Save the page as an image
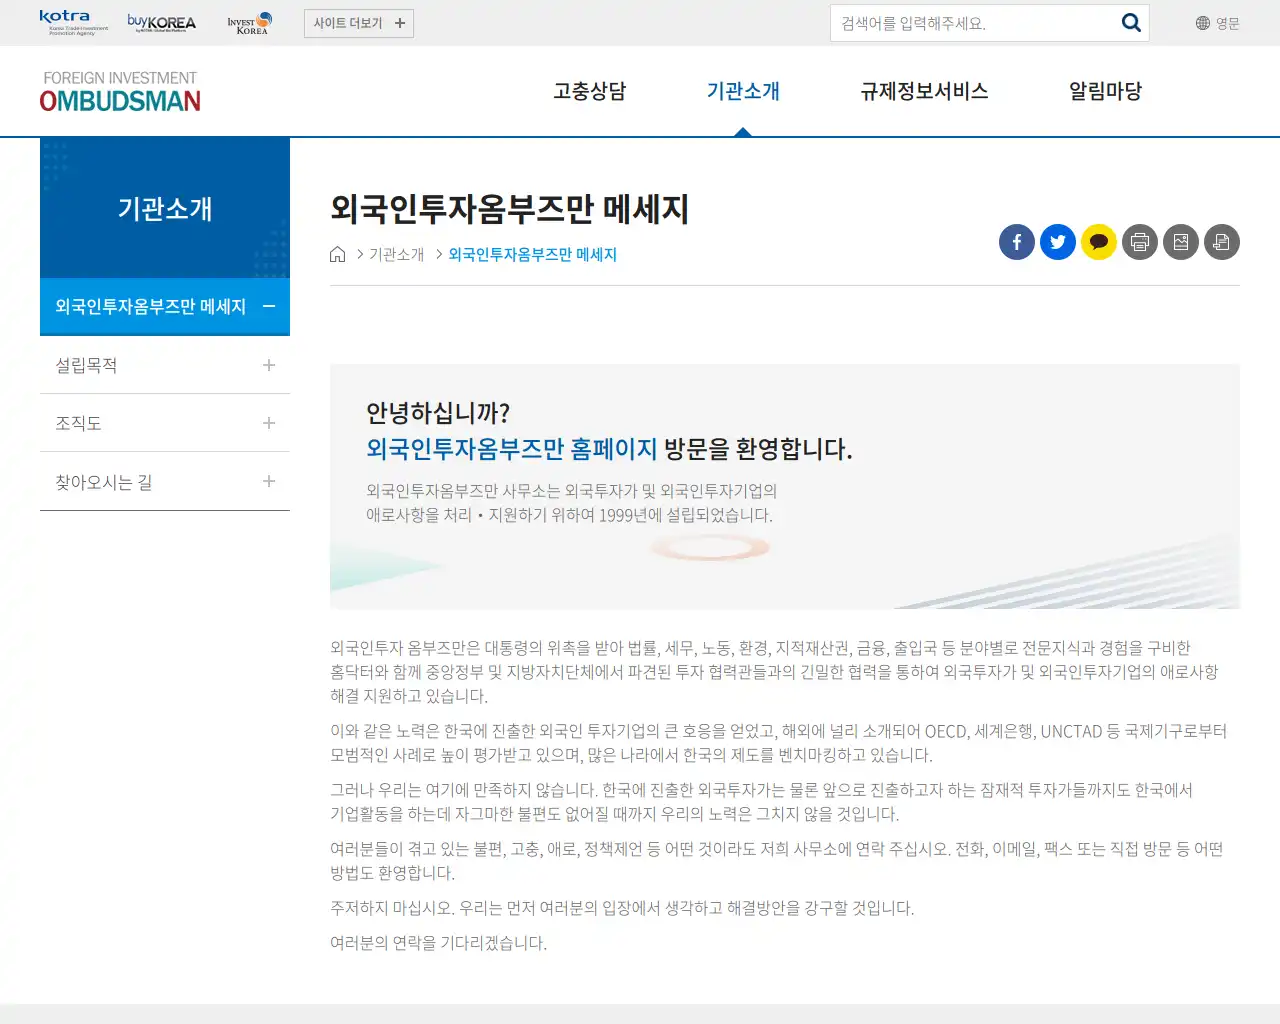The height and width of the screenshot is (1024, 1280). (1180, 242)
